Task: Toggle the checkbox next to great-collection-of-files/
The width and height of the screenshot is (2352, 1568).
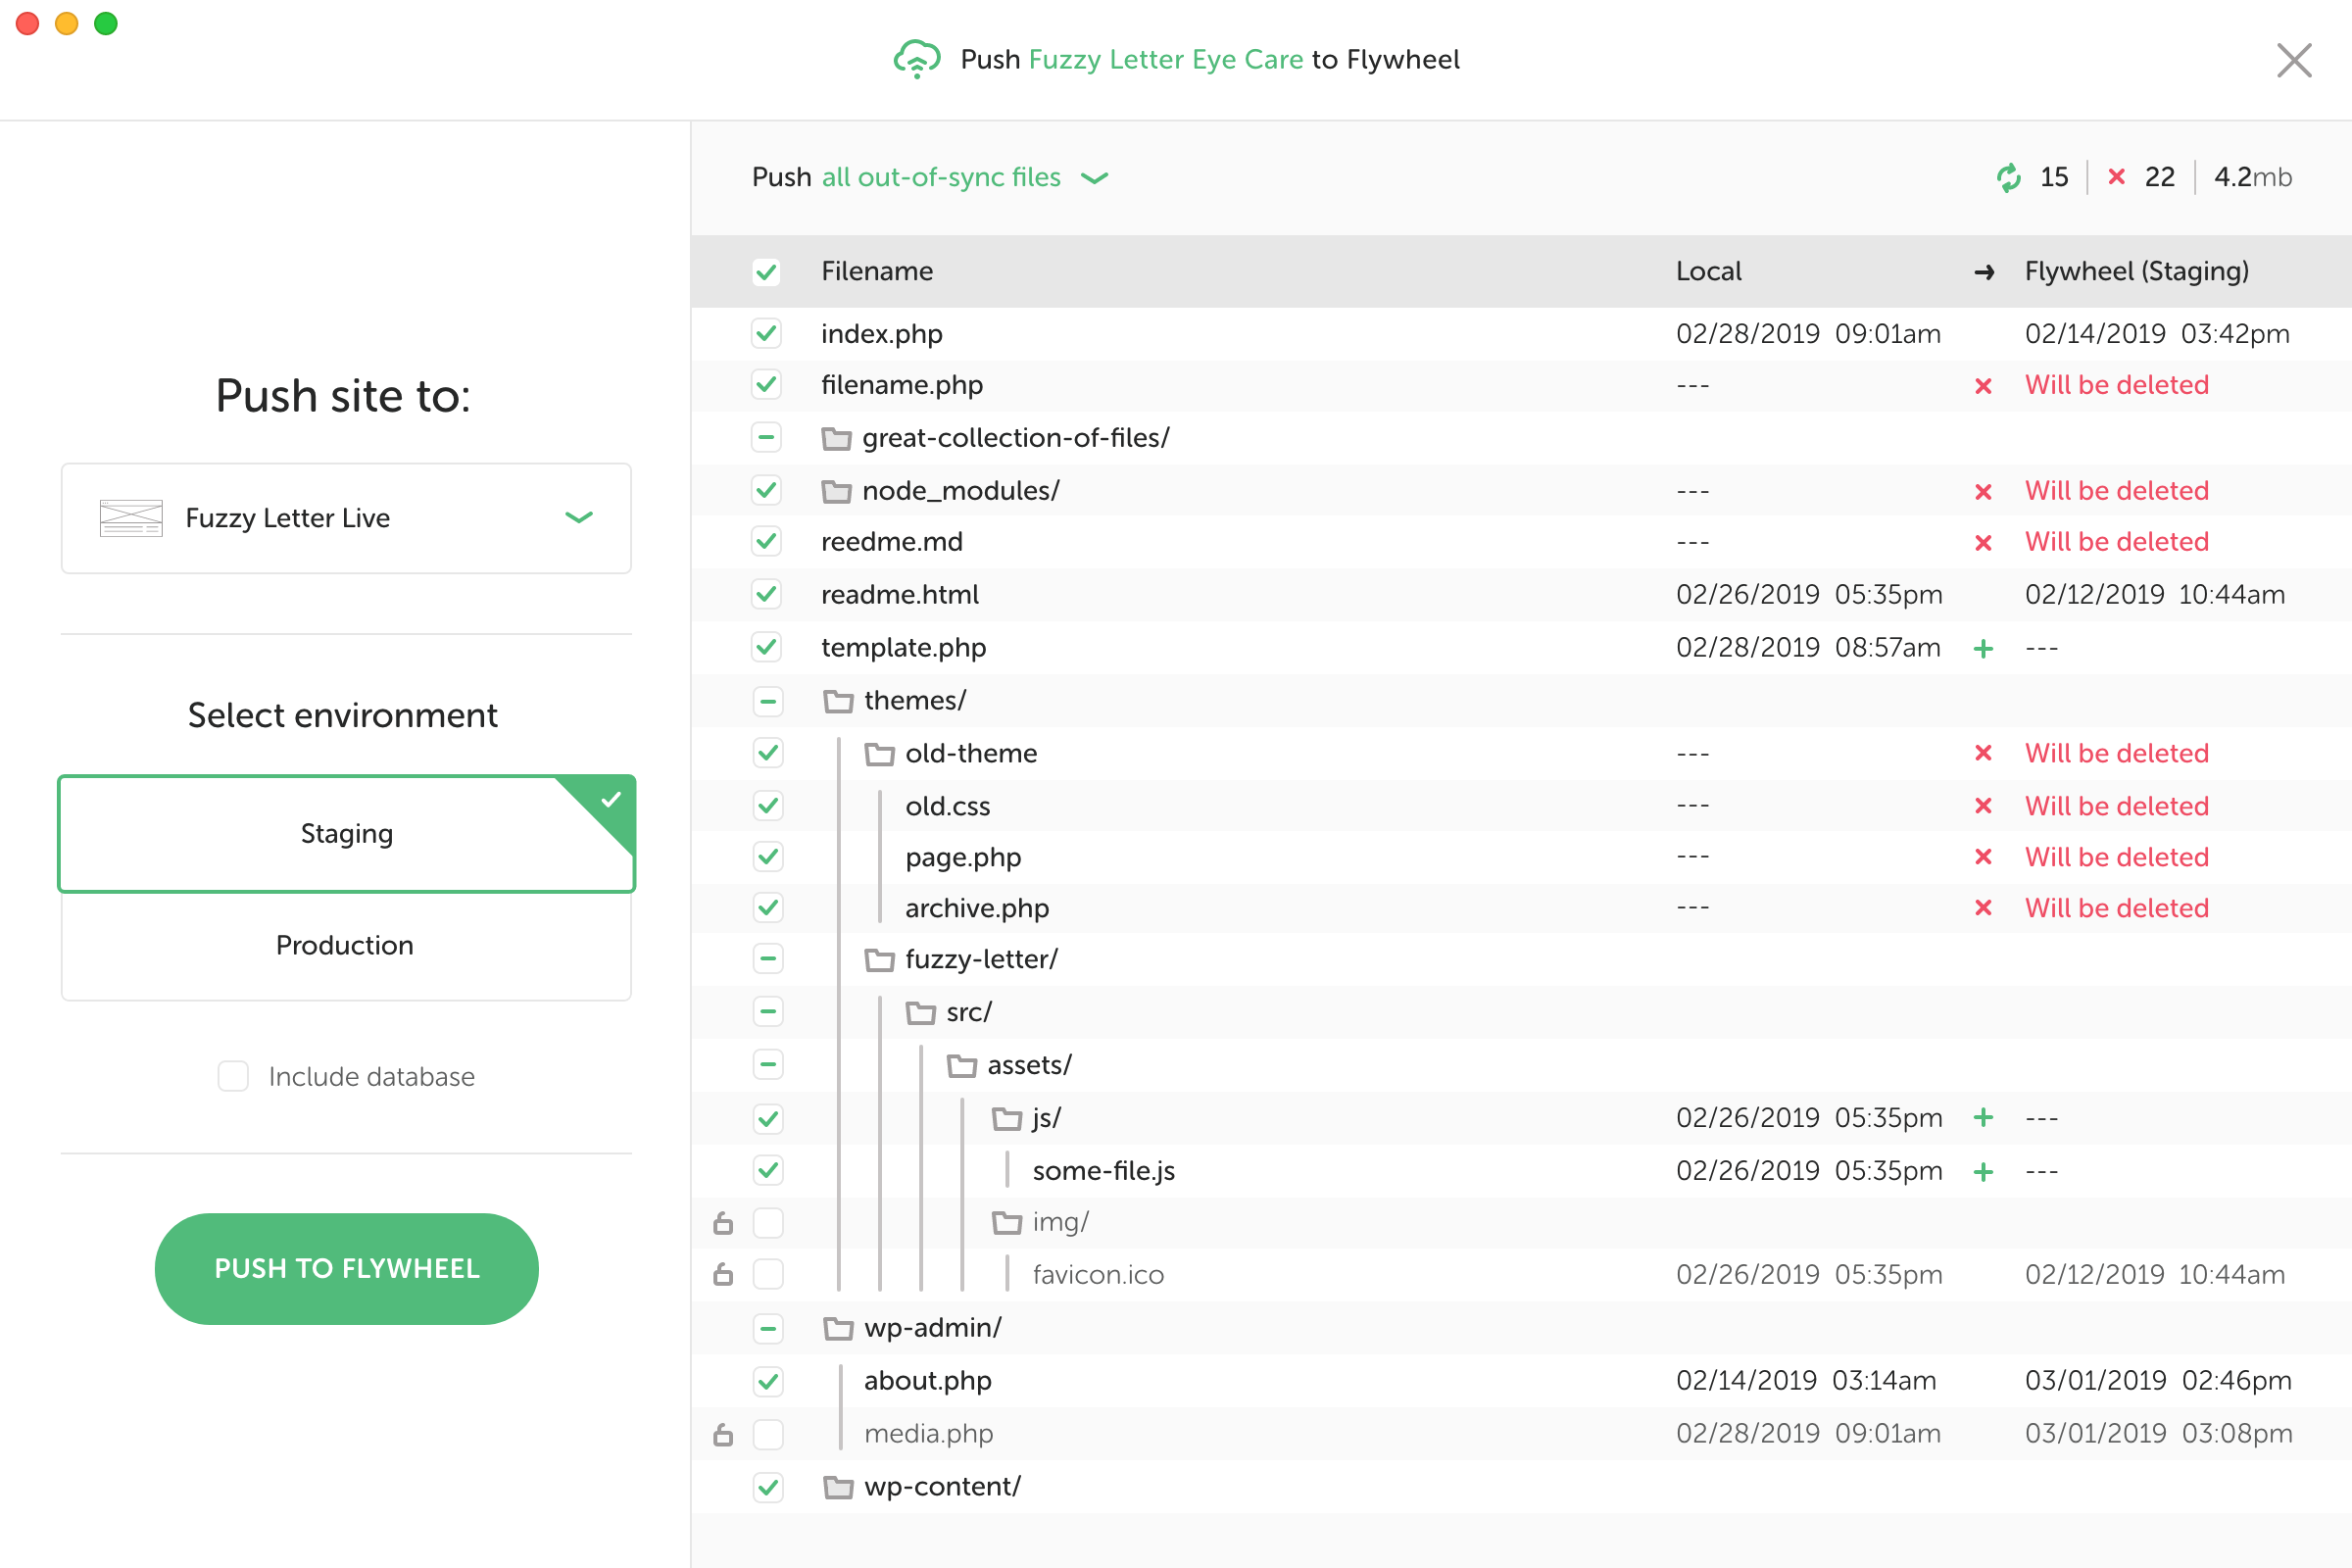Action: 766,437
